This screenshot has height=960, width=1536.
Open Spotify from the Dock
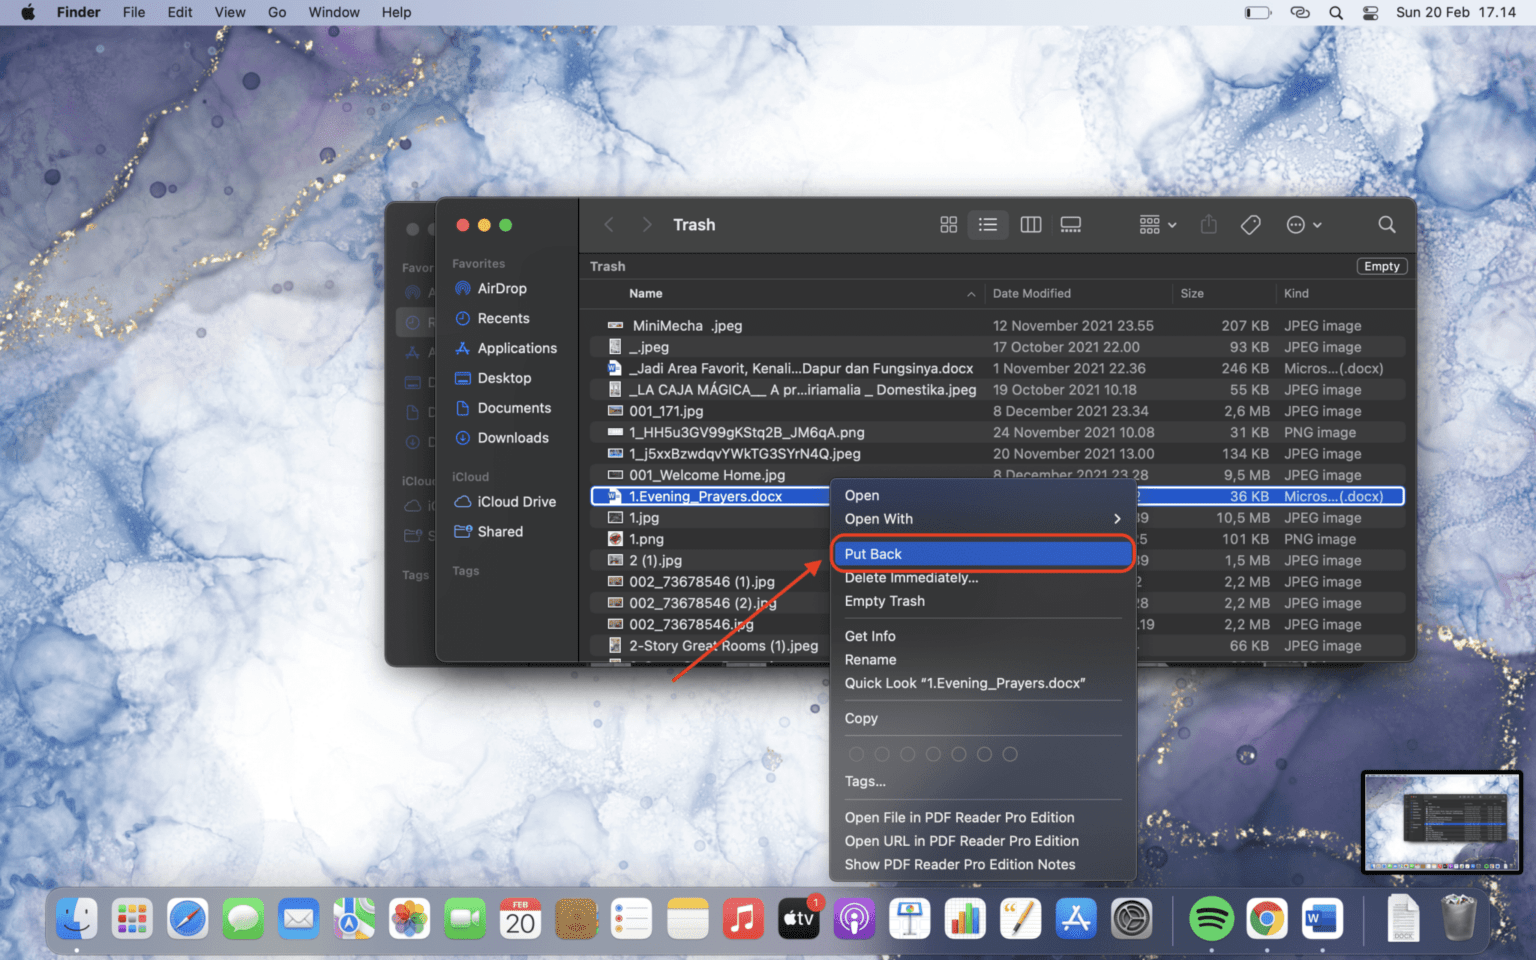(1211, 919)
